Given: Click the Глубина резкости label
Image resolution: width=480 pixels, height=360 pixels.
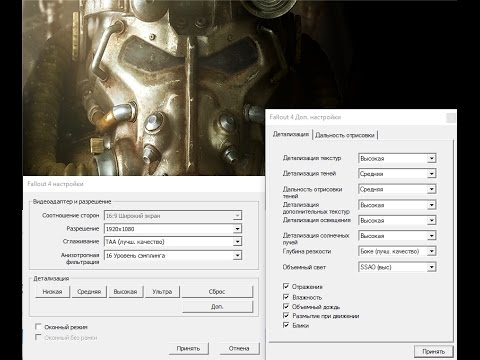Looking at the screenshot, I should (307, 252).
